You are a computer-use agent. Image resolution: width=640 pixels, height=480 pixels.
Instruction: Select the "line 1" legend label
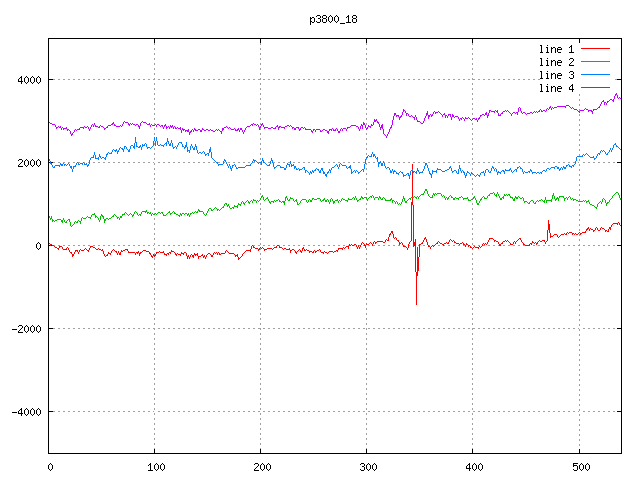tap(557, 49)
